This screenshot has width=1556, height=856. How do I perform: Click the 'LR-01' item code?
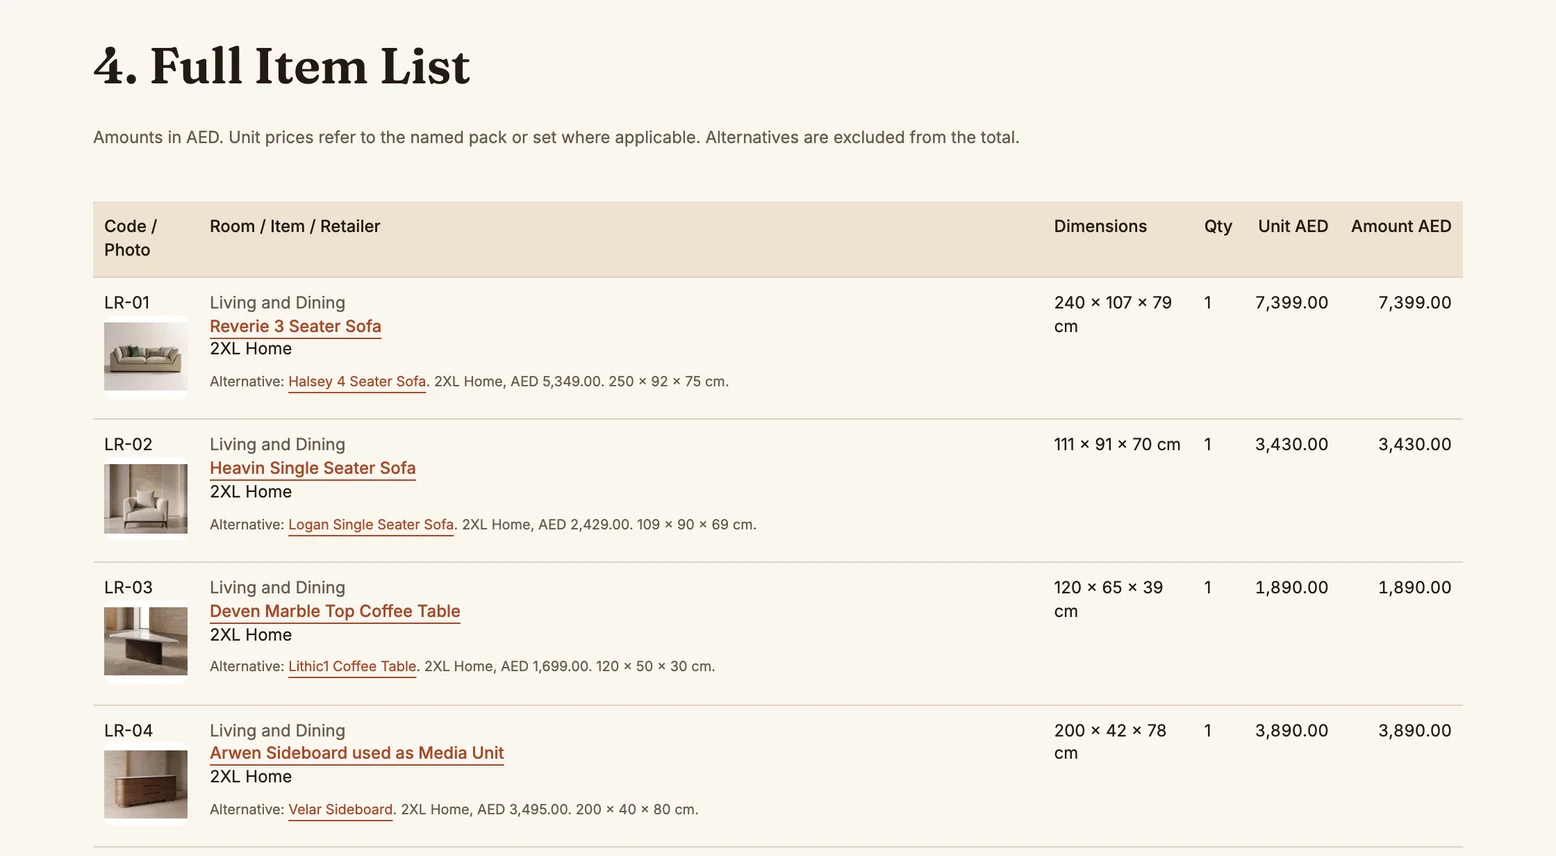(127, 302)
